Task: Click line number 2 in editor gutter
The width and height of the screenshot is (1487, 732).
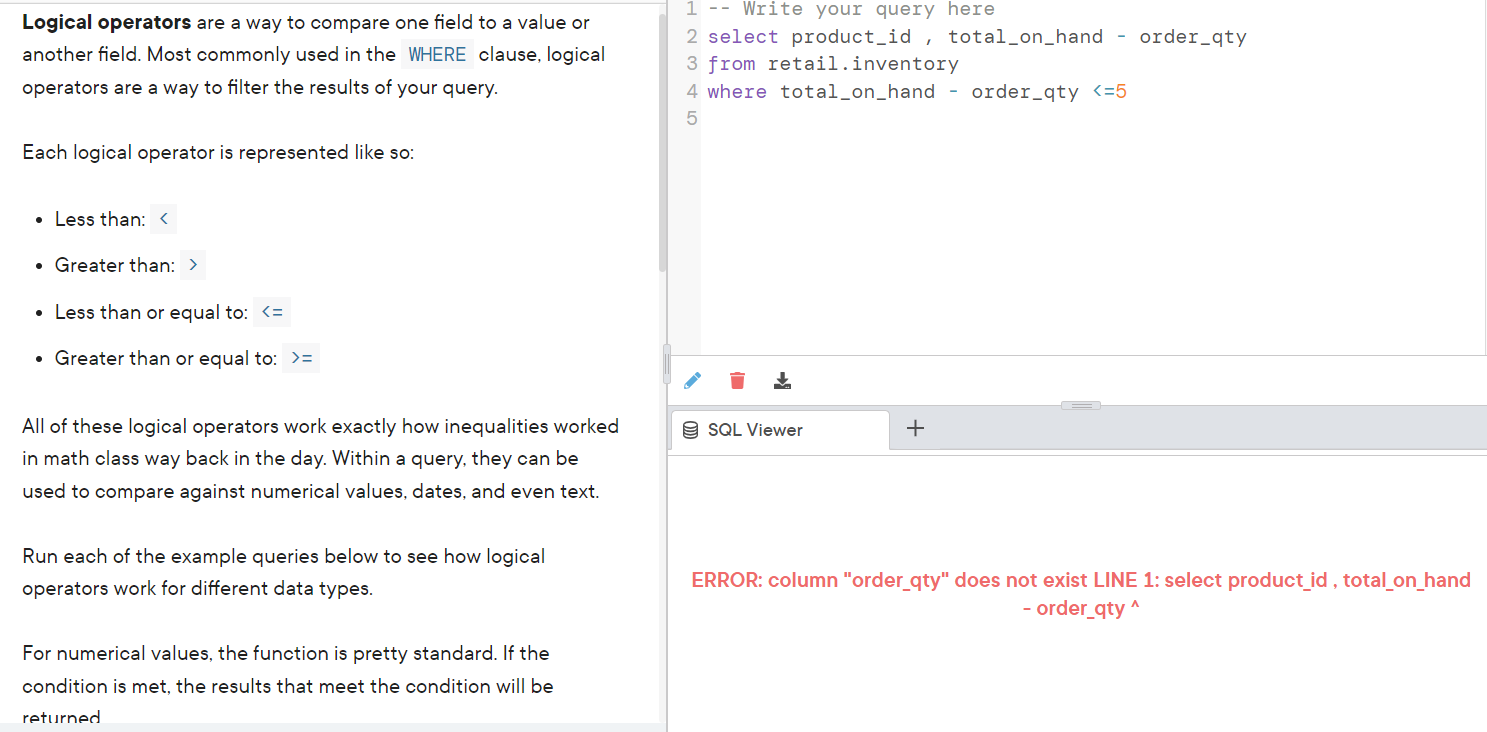Action: pyautogui.click(x=692, y=37)
